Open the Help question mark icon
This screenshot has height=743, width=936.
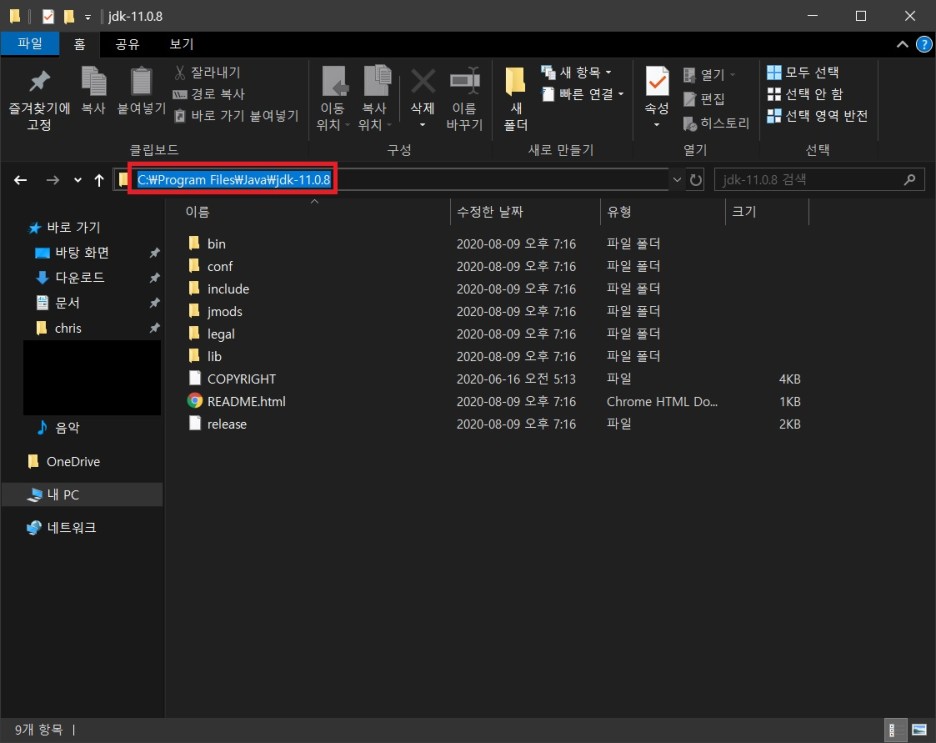point(923,45)
